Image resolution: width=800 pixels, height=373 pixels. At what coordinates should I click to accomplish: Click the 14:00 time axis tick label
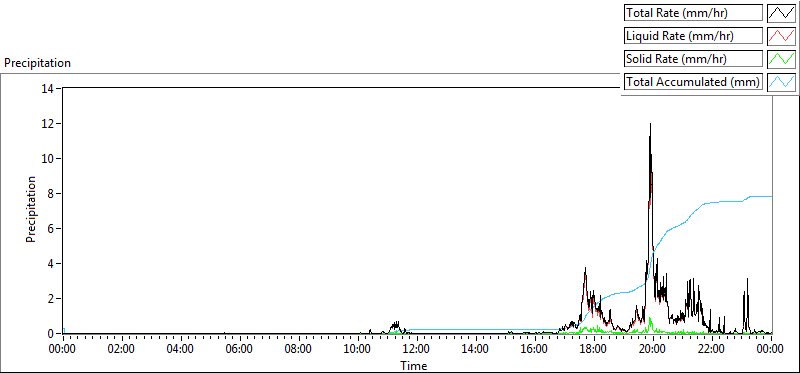(x=476, y=350)
